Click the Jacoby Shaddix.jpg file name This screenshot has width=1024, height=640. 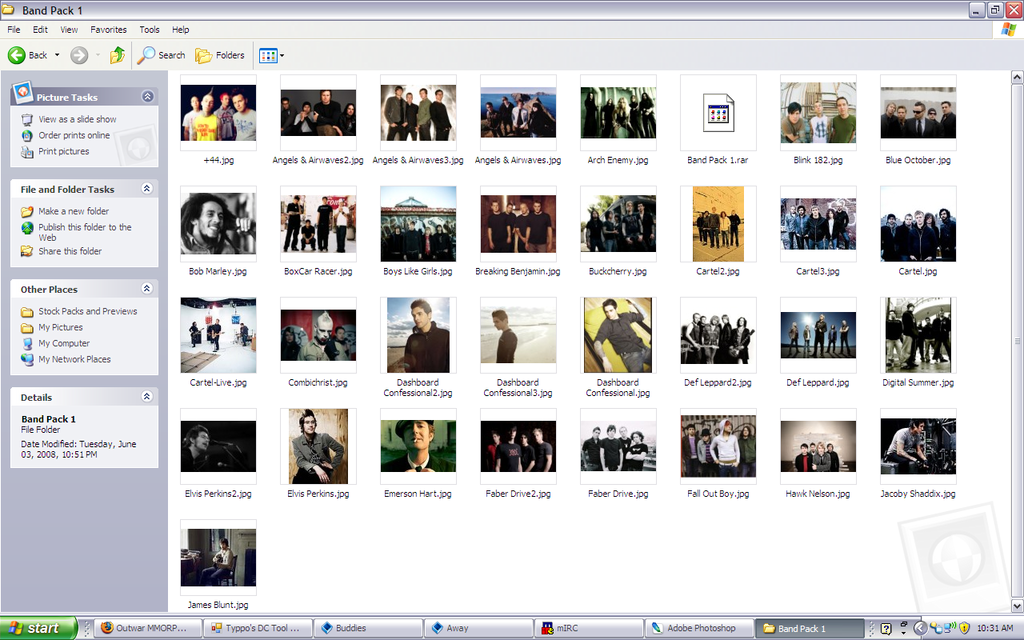click(x=918, y=494)
